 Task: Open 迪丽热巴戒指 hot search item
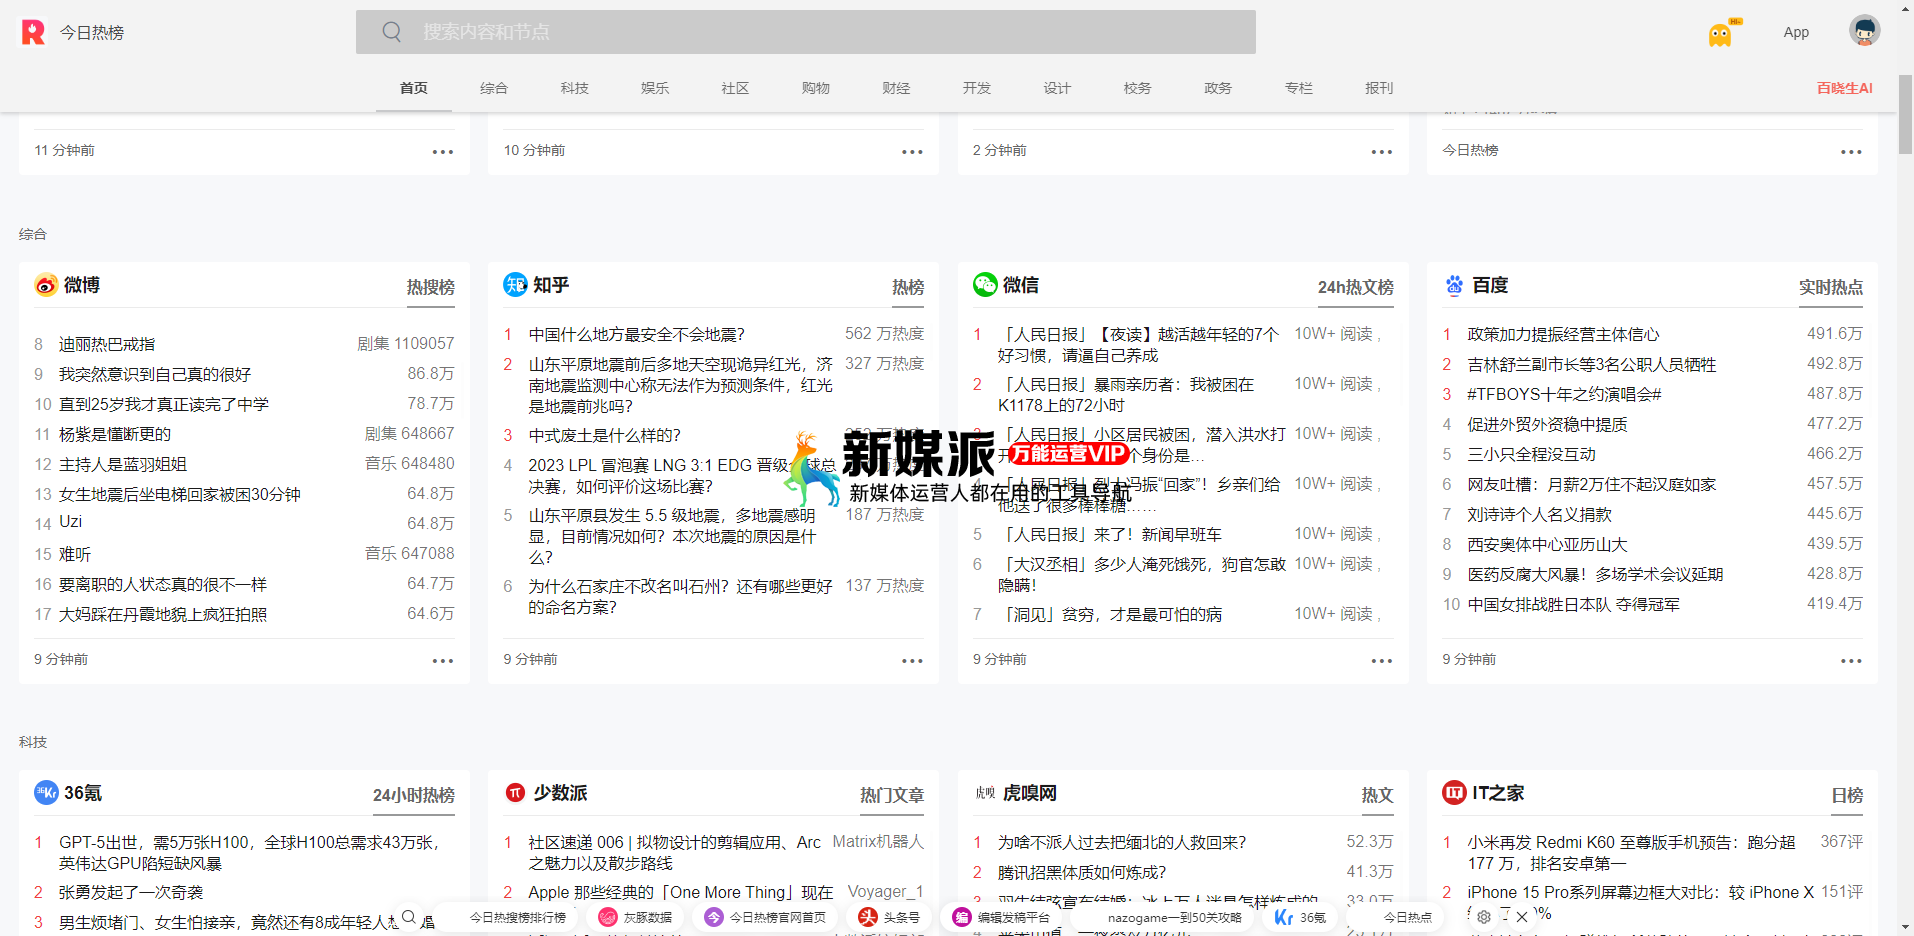pos(107,344)
